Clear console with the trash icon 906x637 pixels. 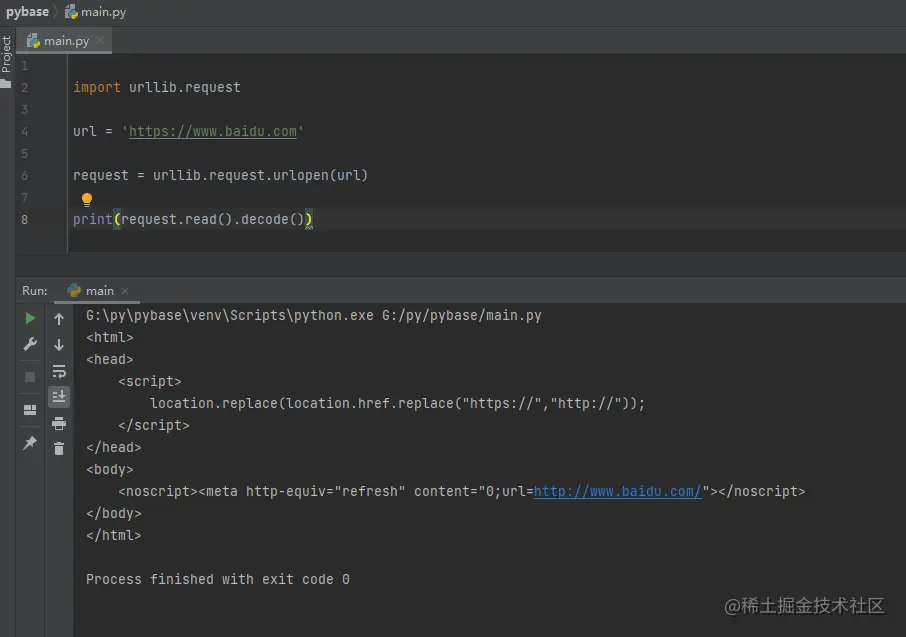(59, 449)
